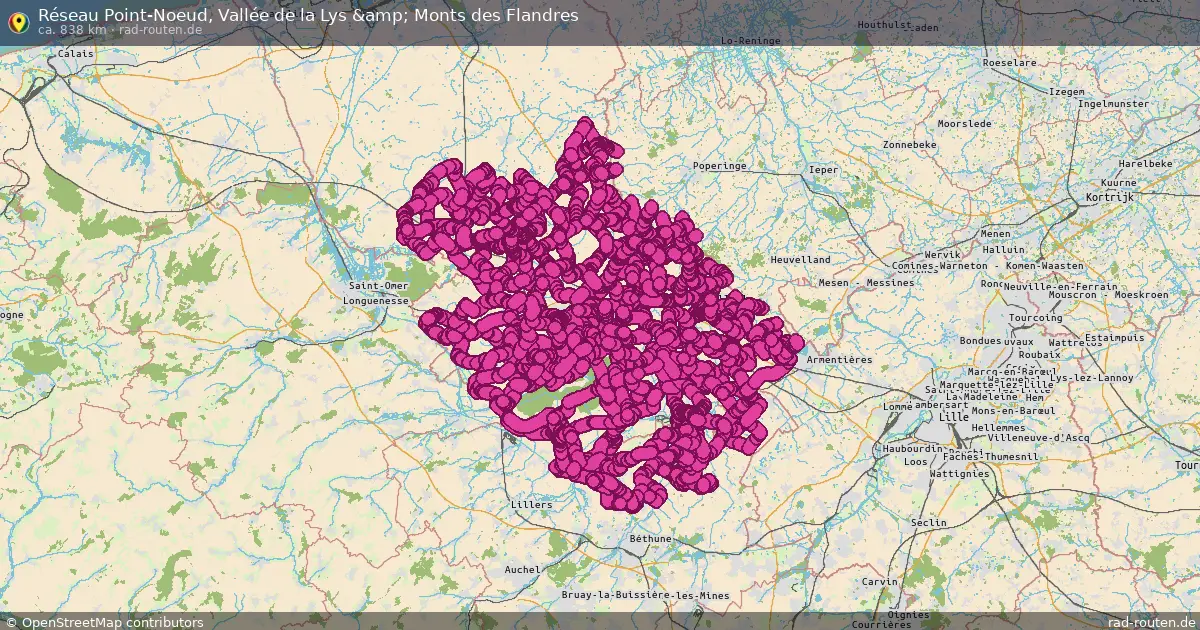The width and height of the screenshot is (1200, 630).
Task: Click the 'Lys-lez-Lannoy' map label
Action: click(1092, 378)
